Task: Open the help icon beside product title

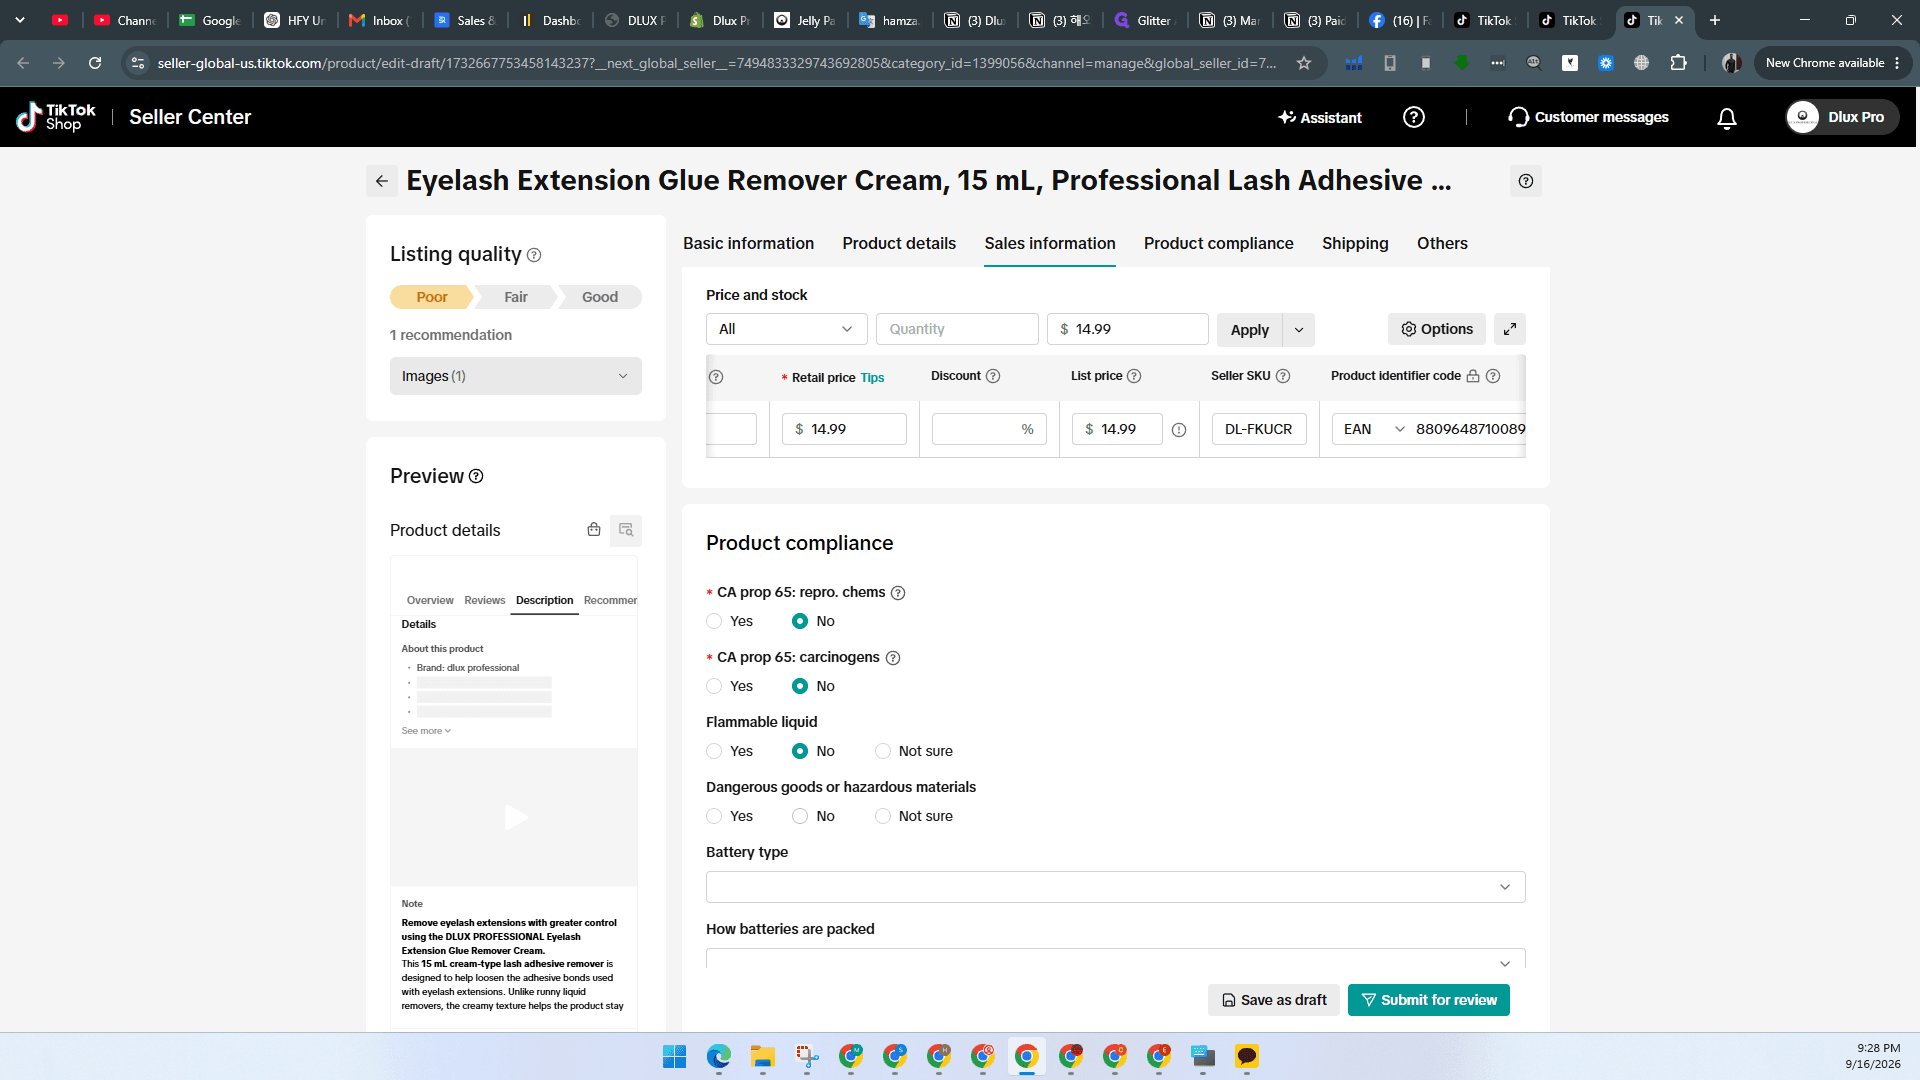Action: pyautogui.click(x=1525, y=181)
